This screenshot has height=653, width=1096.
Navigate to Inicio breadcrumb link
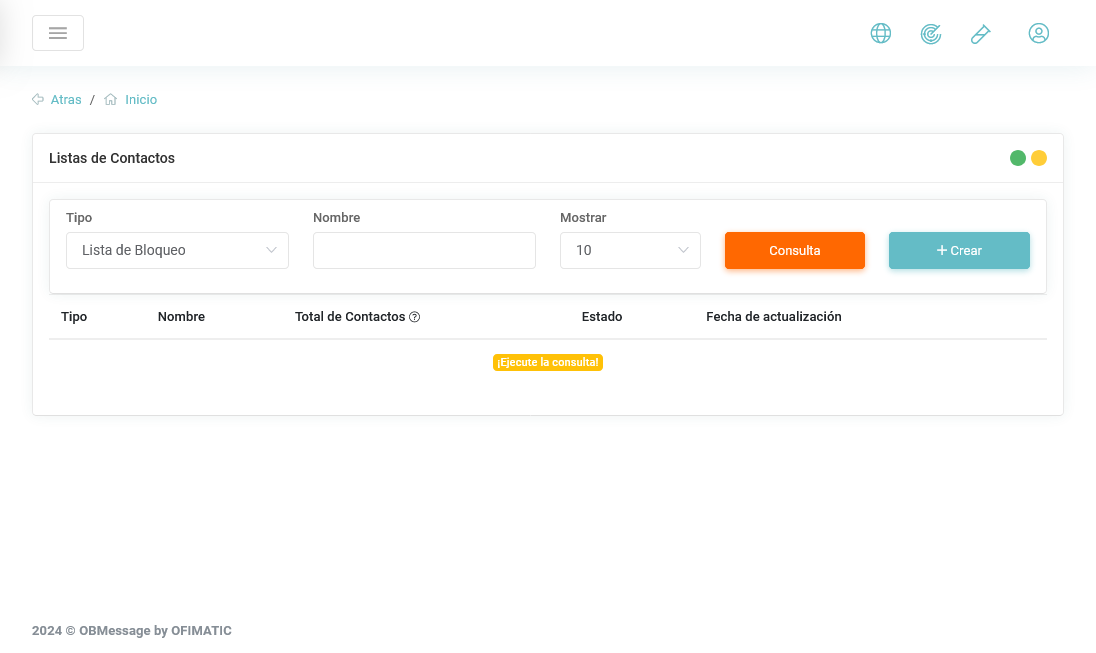141,100
